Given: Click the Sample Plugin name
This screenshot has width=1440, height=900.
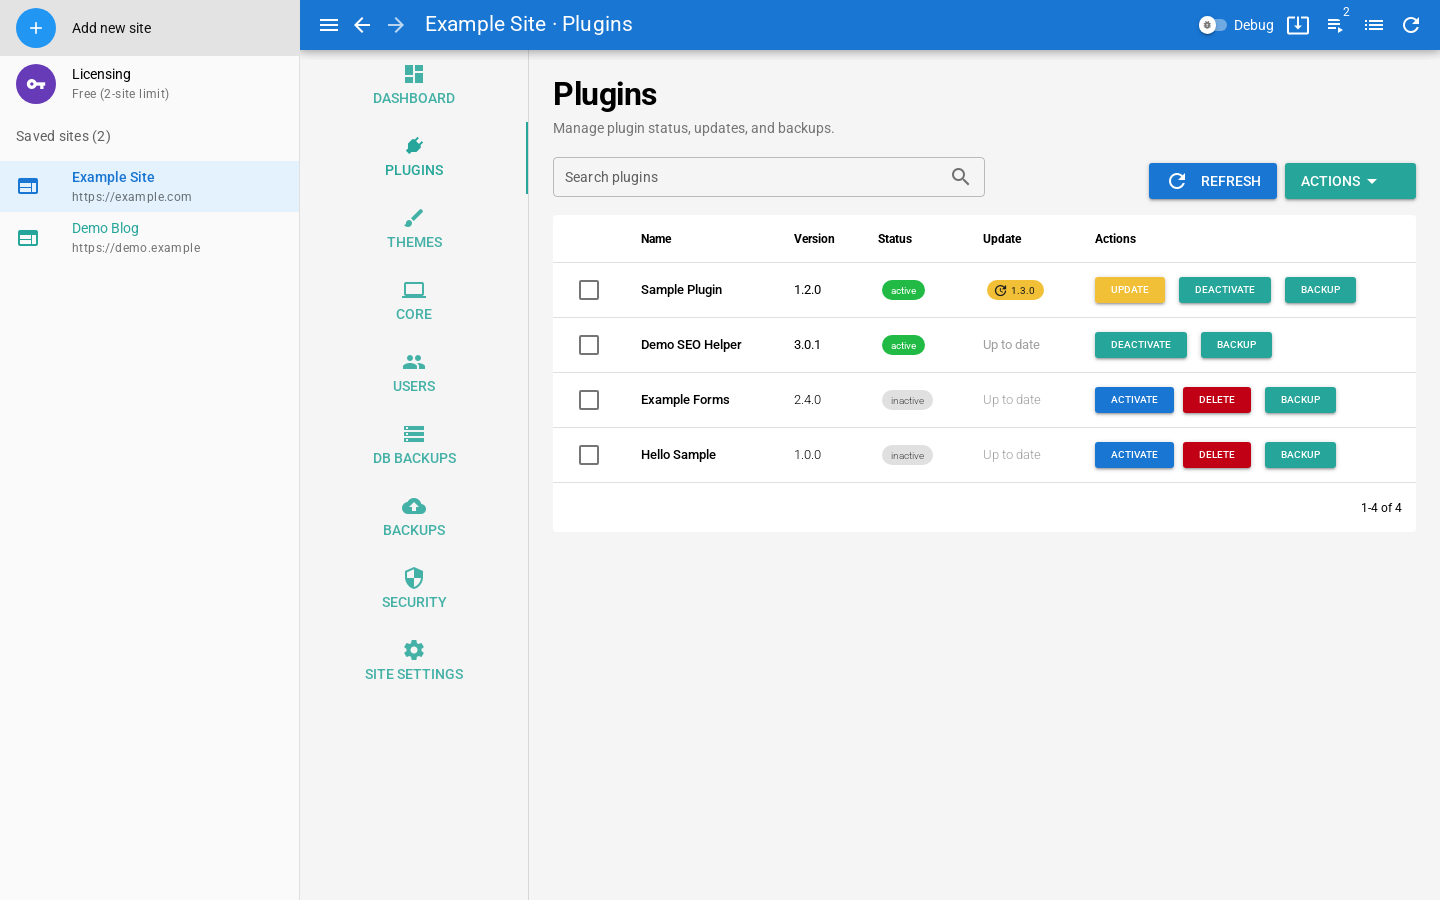Looking at the screenshot, I should [681, 290].
